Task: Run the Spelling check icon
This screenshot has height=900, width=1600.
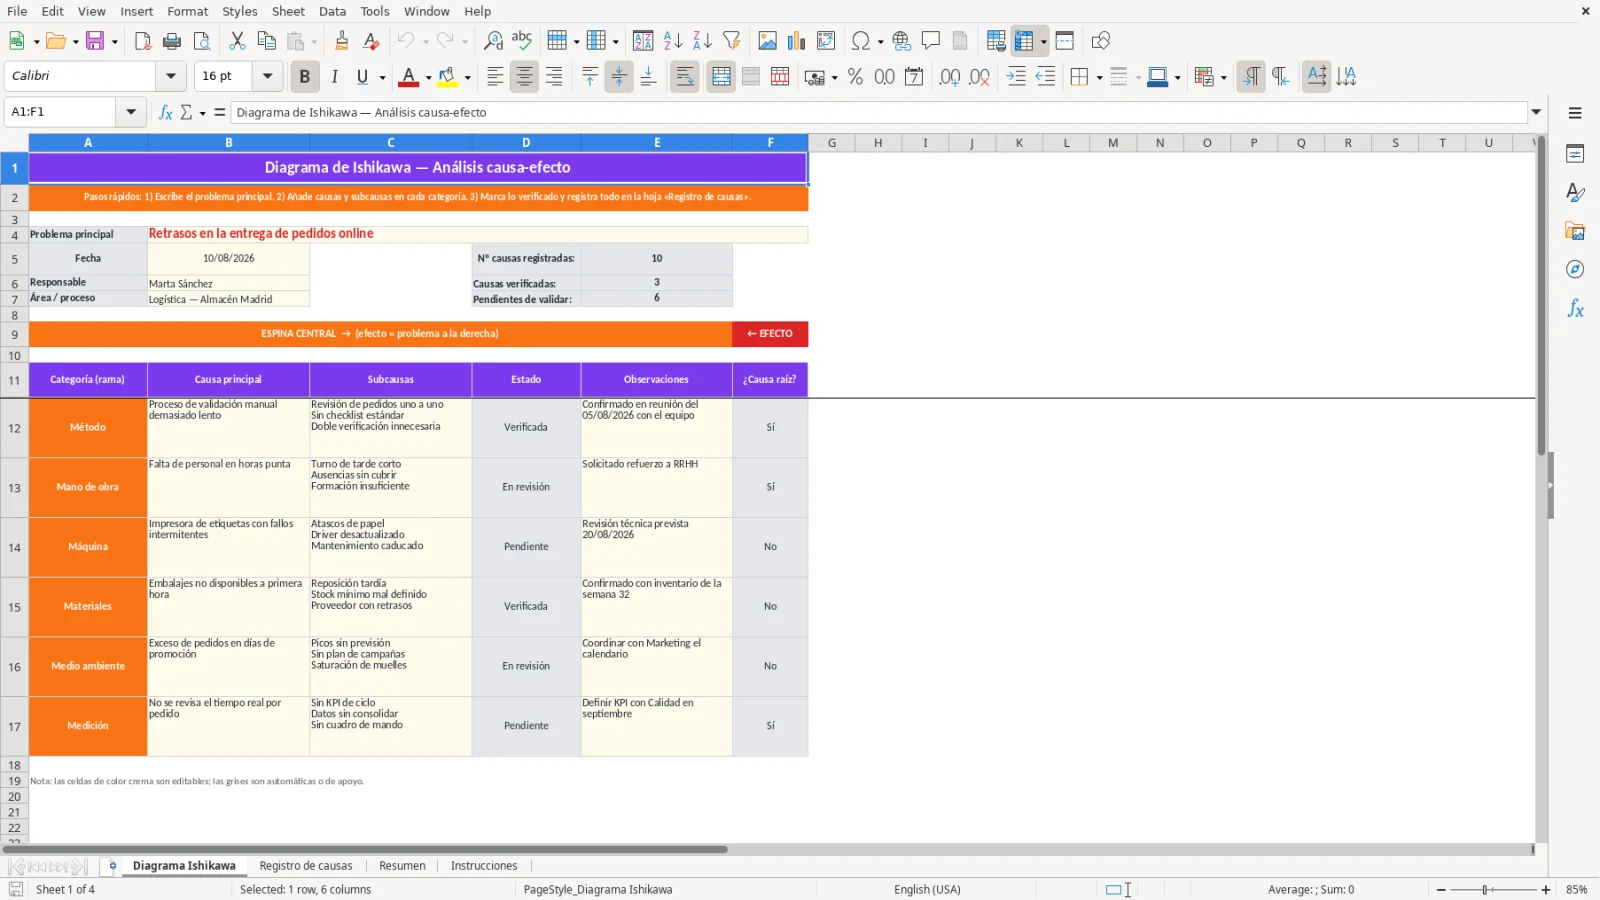Action: 522,41
